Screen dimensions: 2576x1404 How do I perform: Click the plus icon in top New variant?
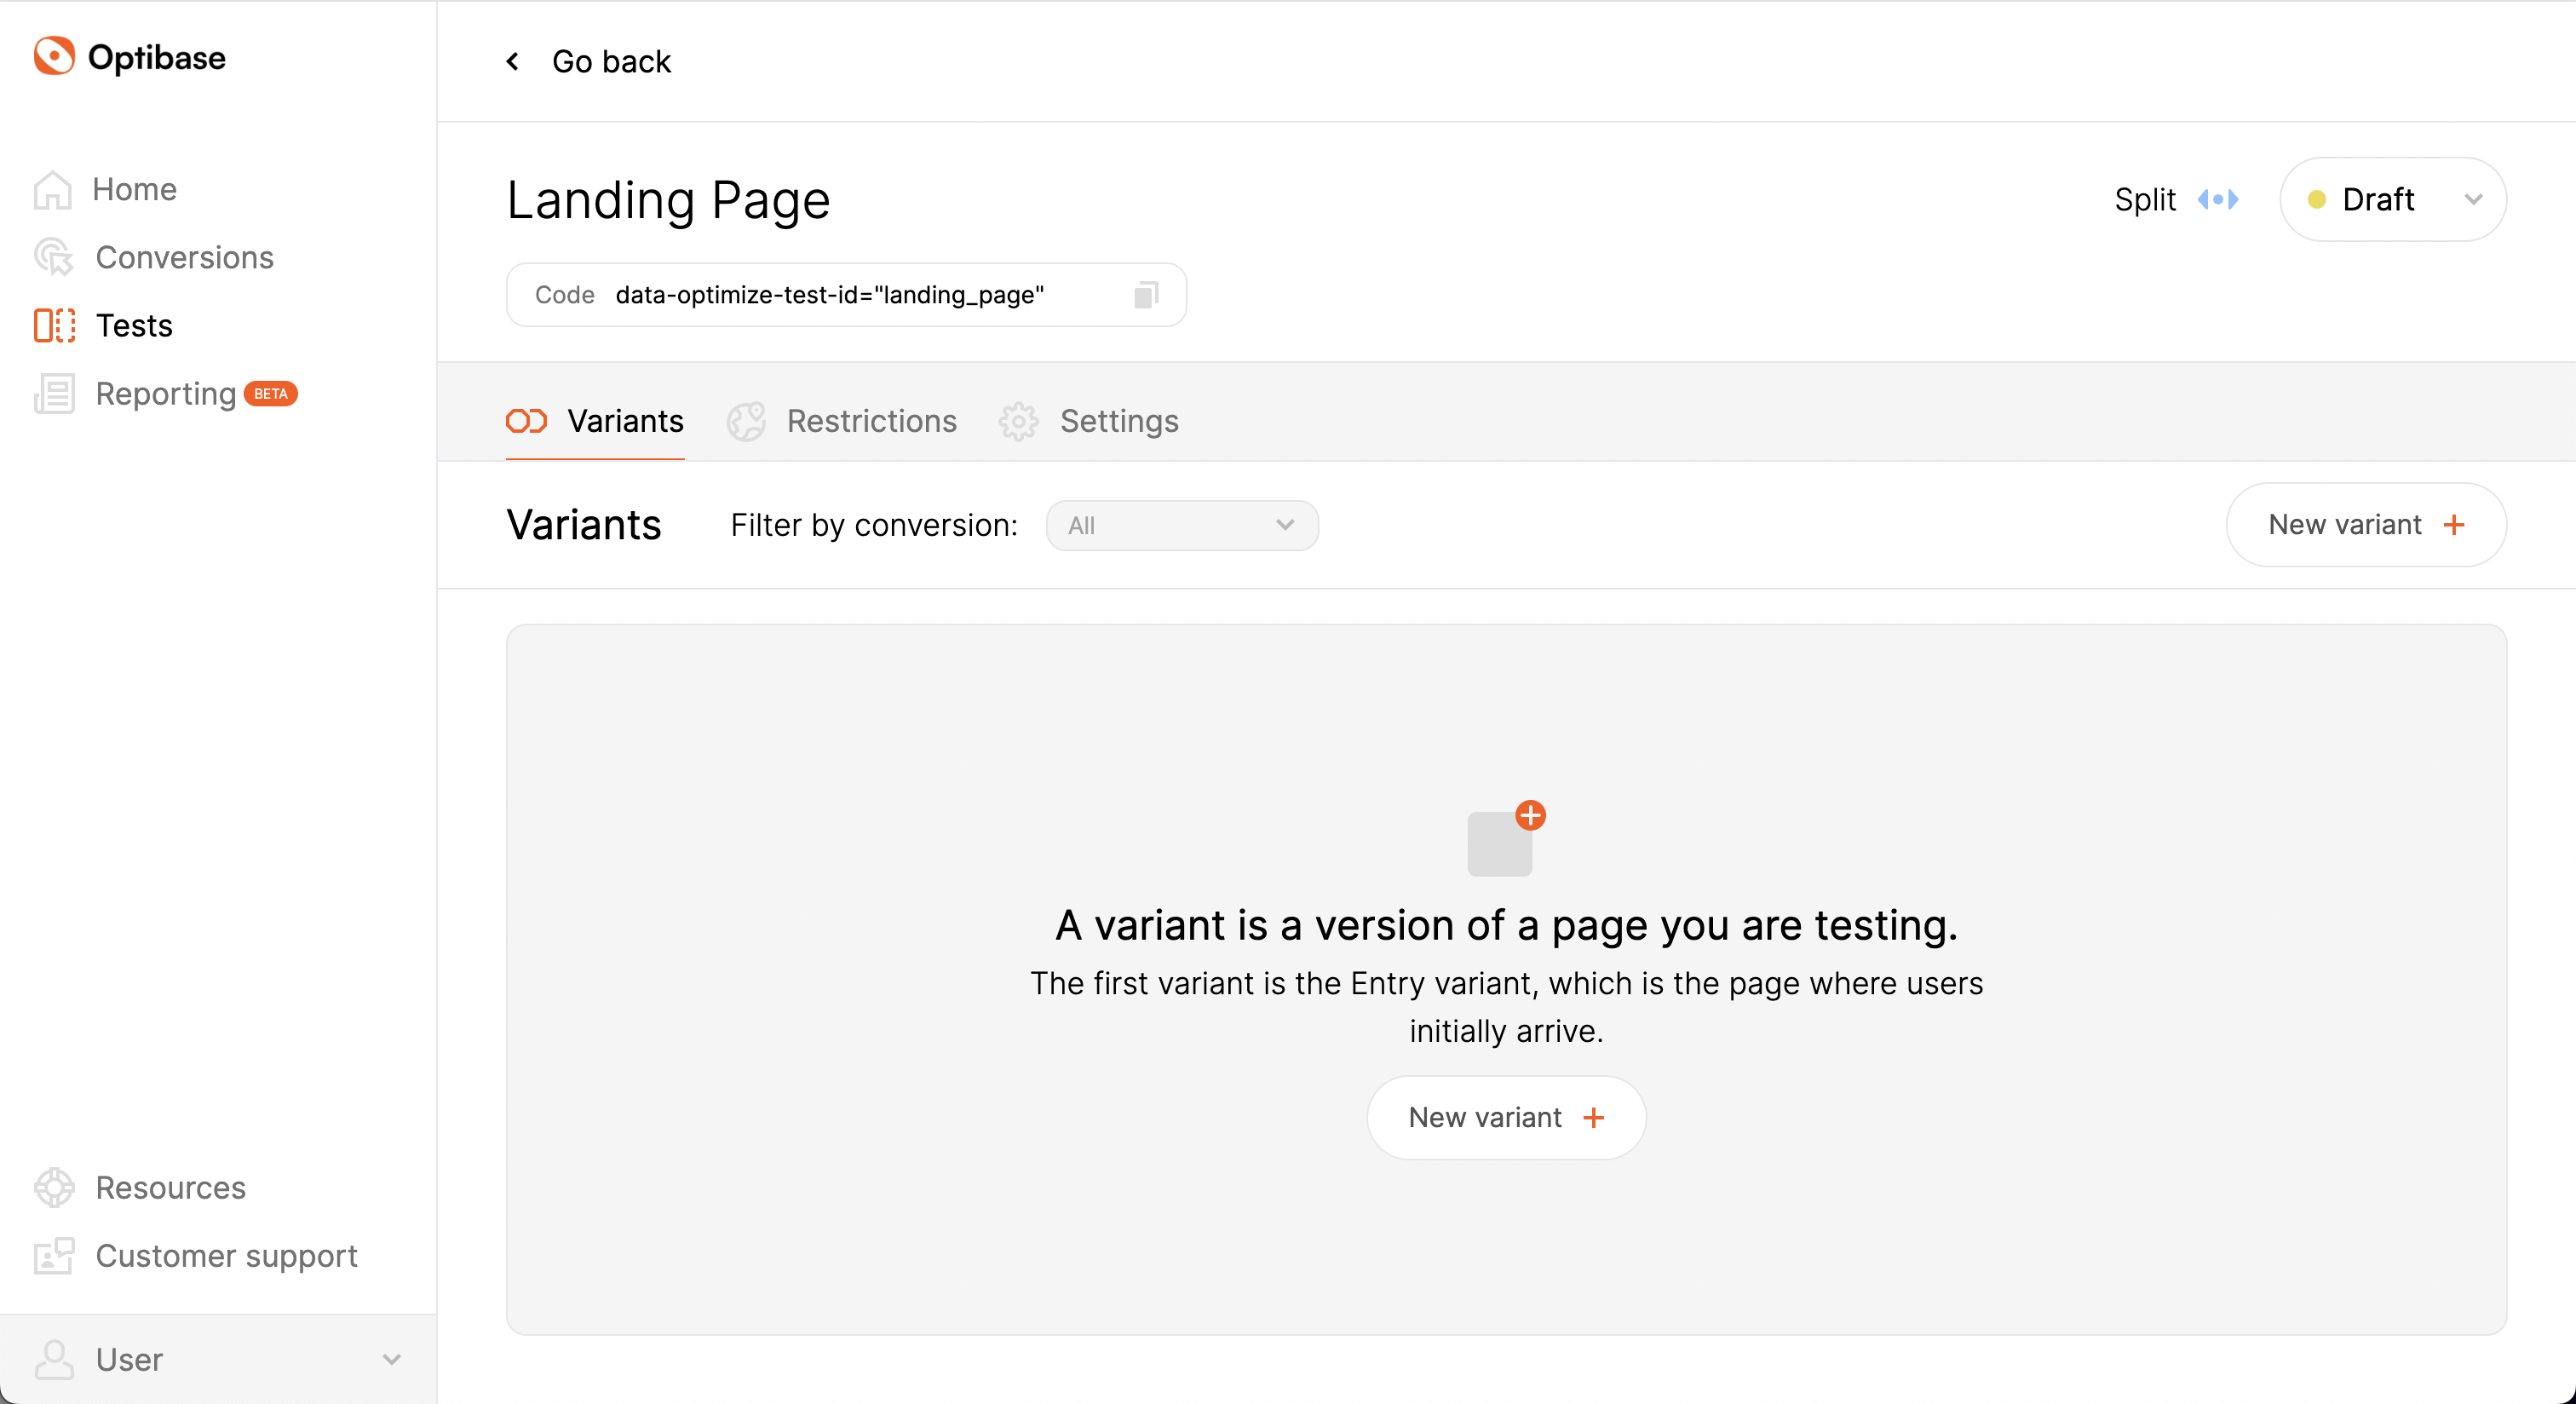(2454, 525)
